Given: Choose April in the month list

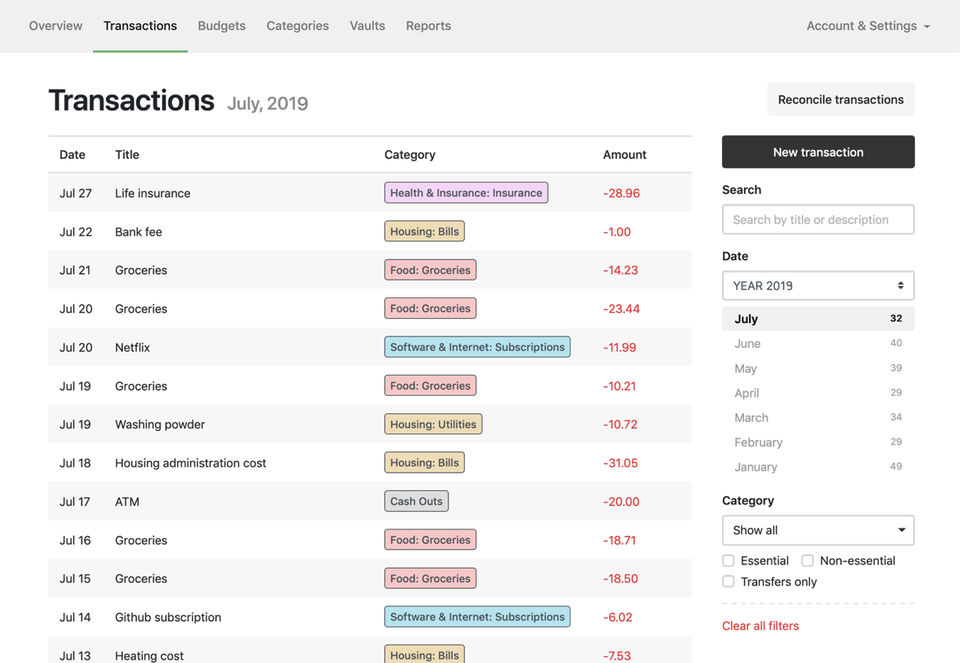Looking at the screenshot, I should [x=818, y=392].
